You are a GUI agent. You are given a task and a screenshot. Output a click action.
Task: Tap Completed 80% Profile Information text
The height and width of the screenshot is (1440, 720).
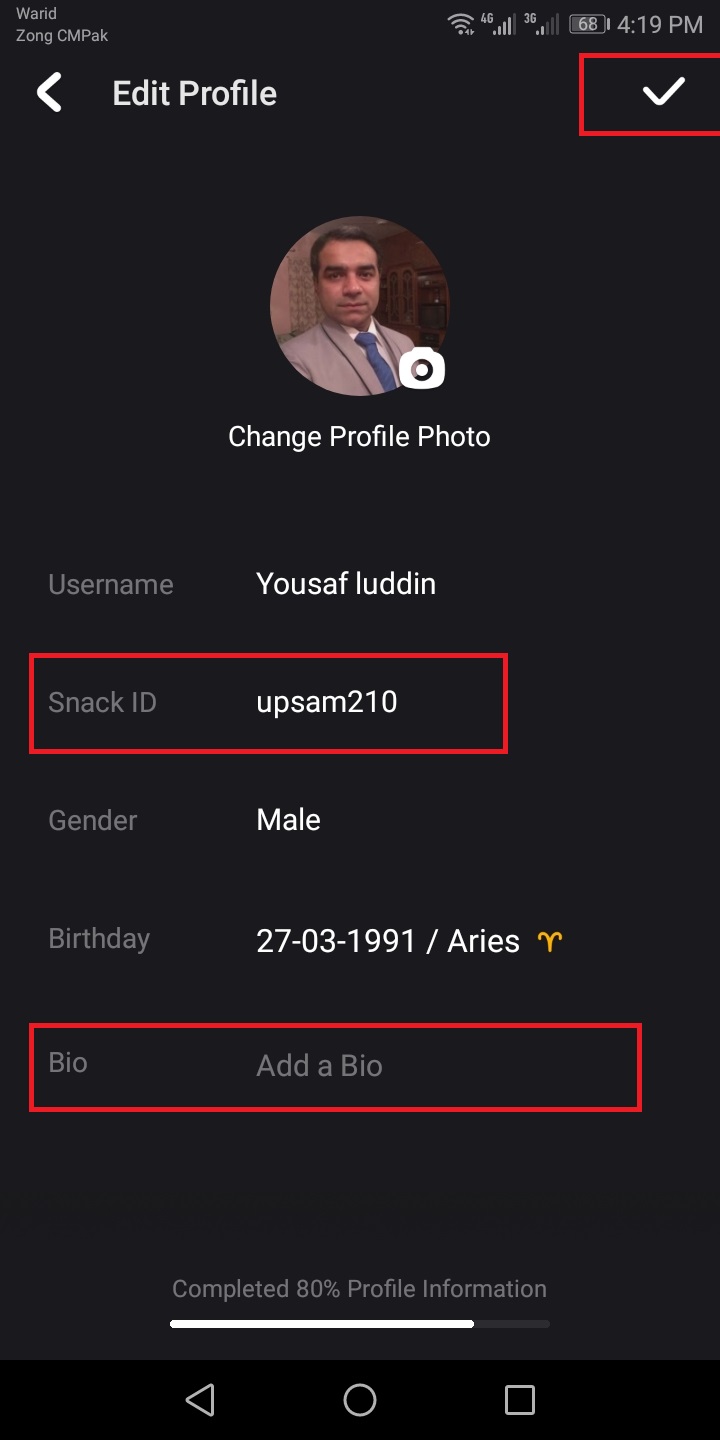tap(359, 1289)
